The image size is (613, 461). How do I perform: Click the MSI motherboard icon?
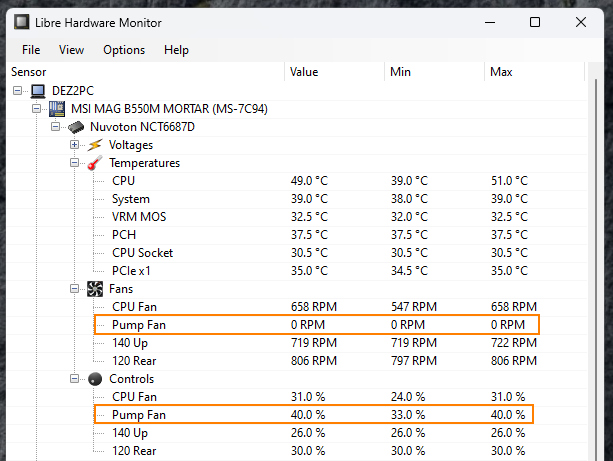point(57,108)
